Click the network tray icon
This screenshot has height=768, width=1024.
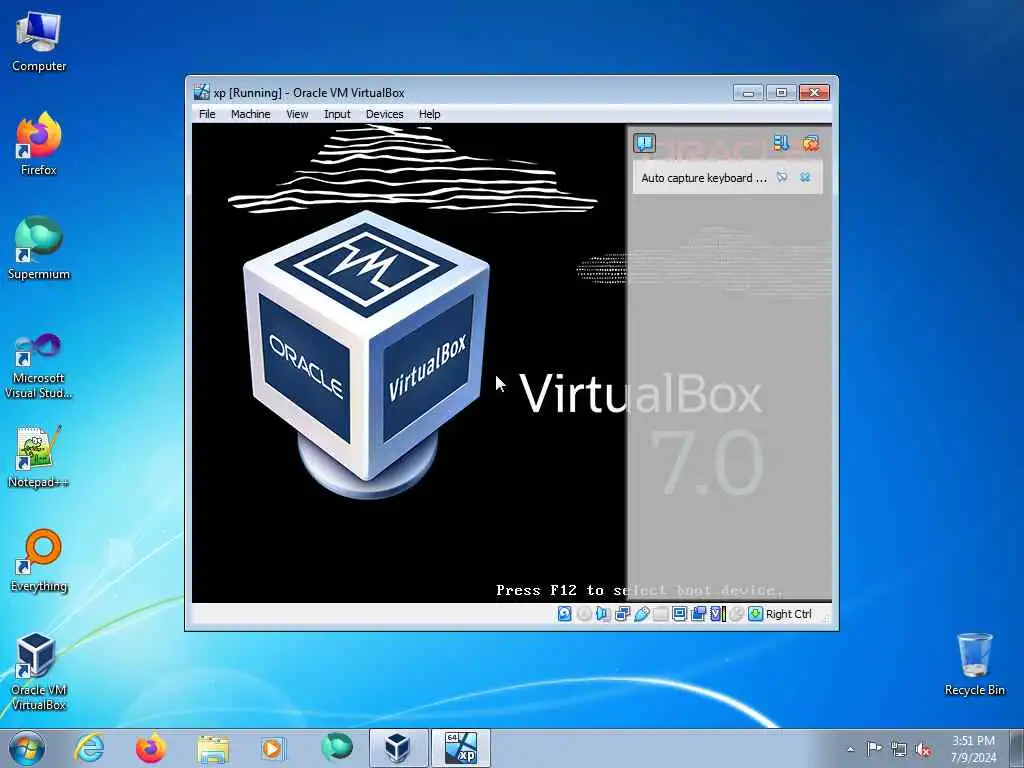(899, 749)
